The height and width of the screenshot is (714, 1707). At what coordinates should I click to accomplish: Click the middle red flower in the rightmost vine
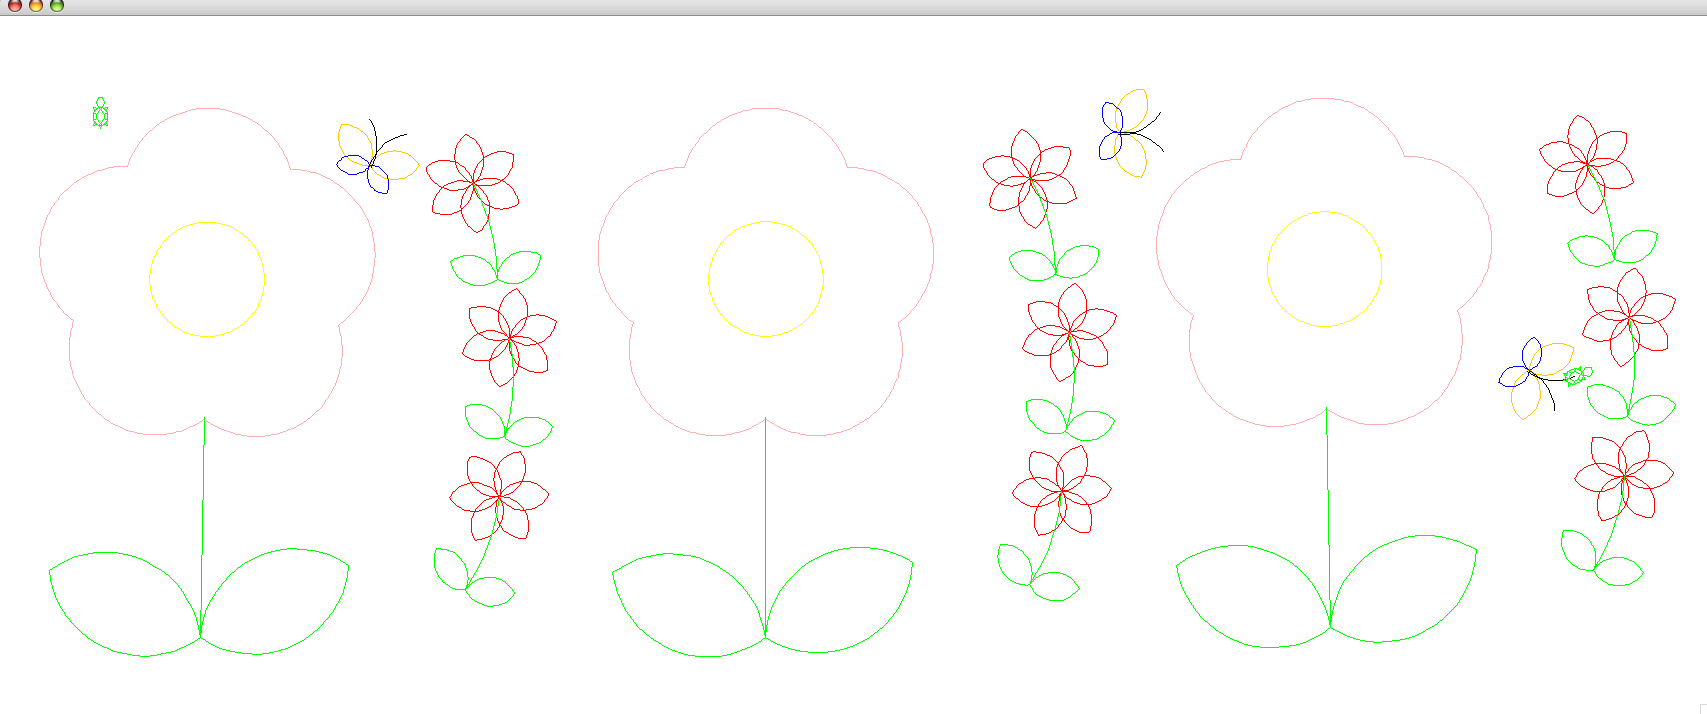coord(1628,317)
